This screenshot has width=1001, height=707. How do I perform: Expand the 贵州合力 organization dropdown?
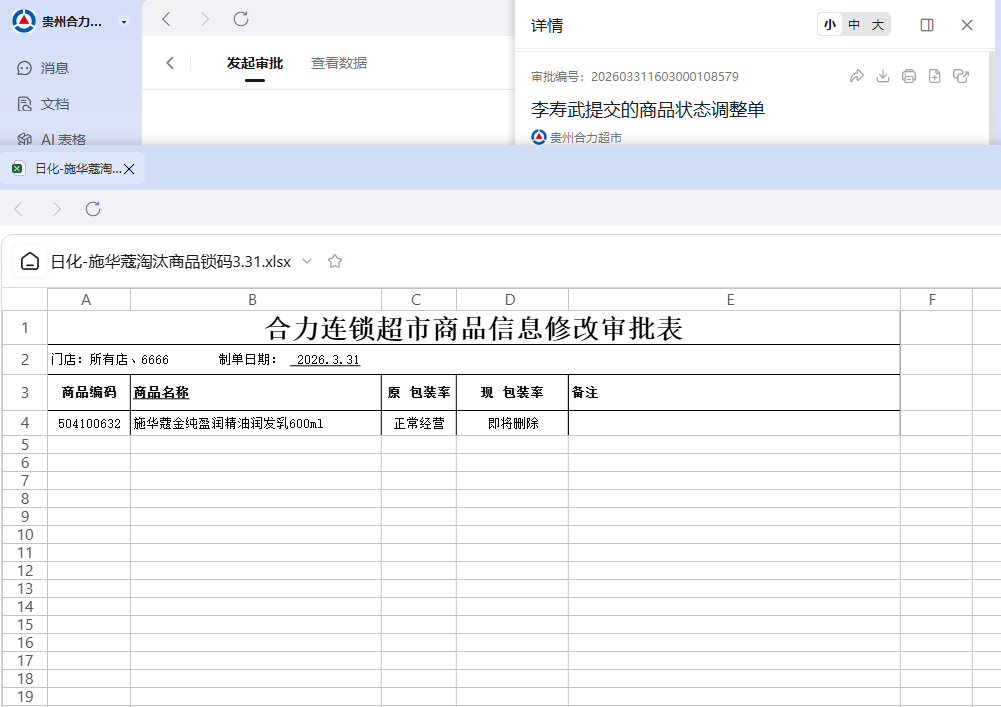click(124, 21)
